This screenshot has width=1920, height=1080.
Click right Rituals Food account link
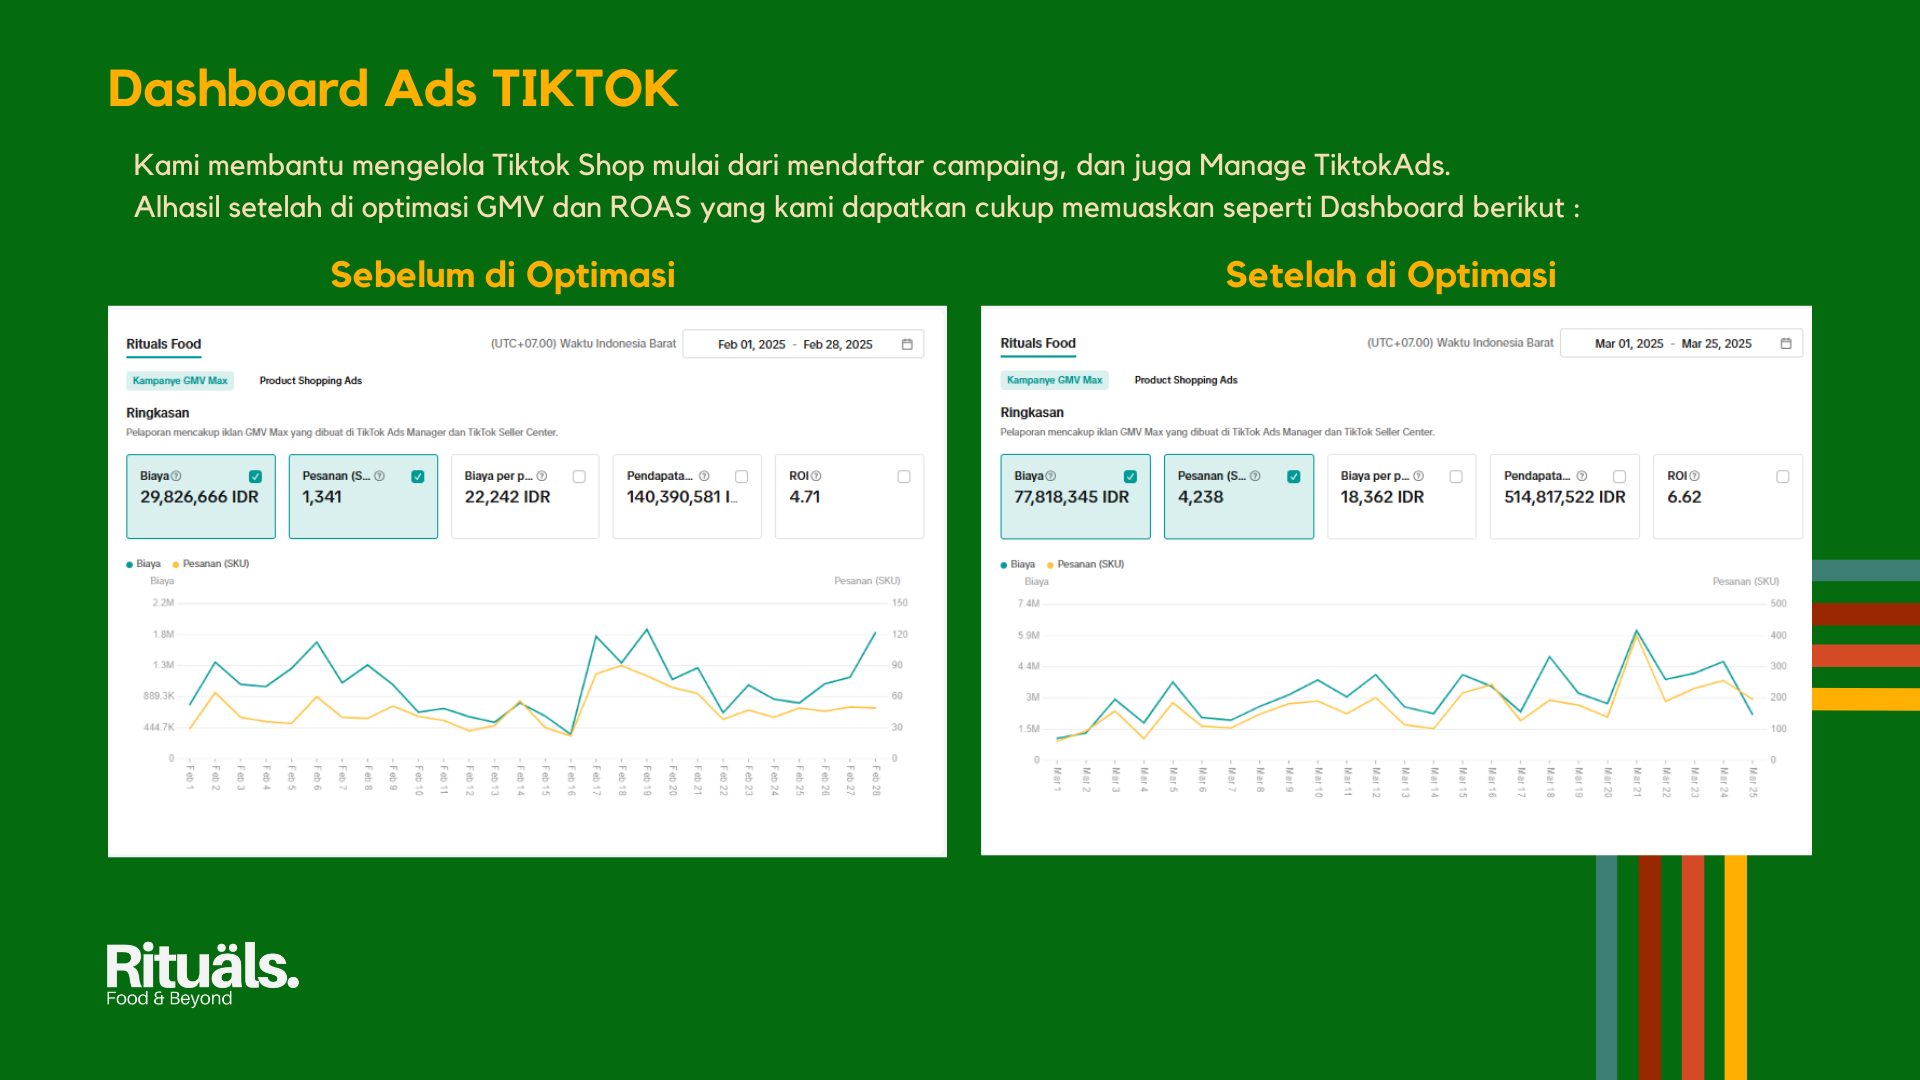(x=1038, y=343)
